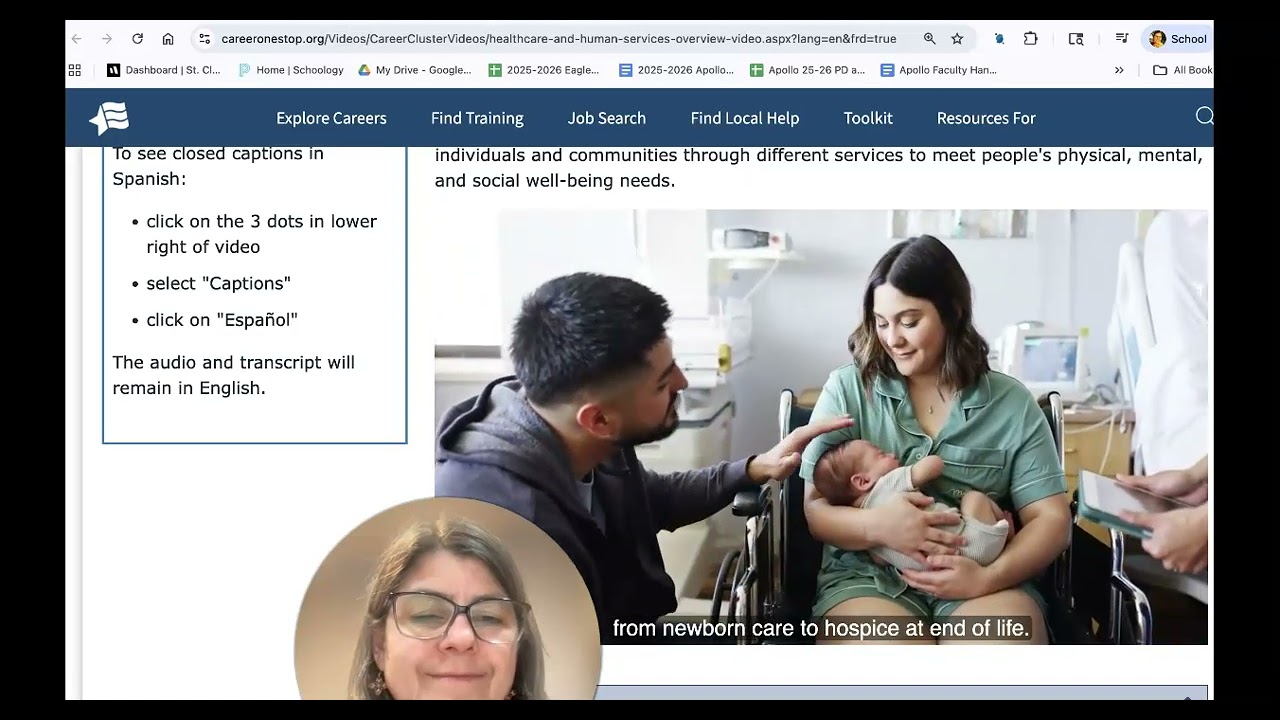The width and height of the screenshot is (1280, 720).
Task: Go forward with the browser forward arrow
Action: pos(107,39)
